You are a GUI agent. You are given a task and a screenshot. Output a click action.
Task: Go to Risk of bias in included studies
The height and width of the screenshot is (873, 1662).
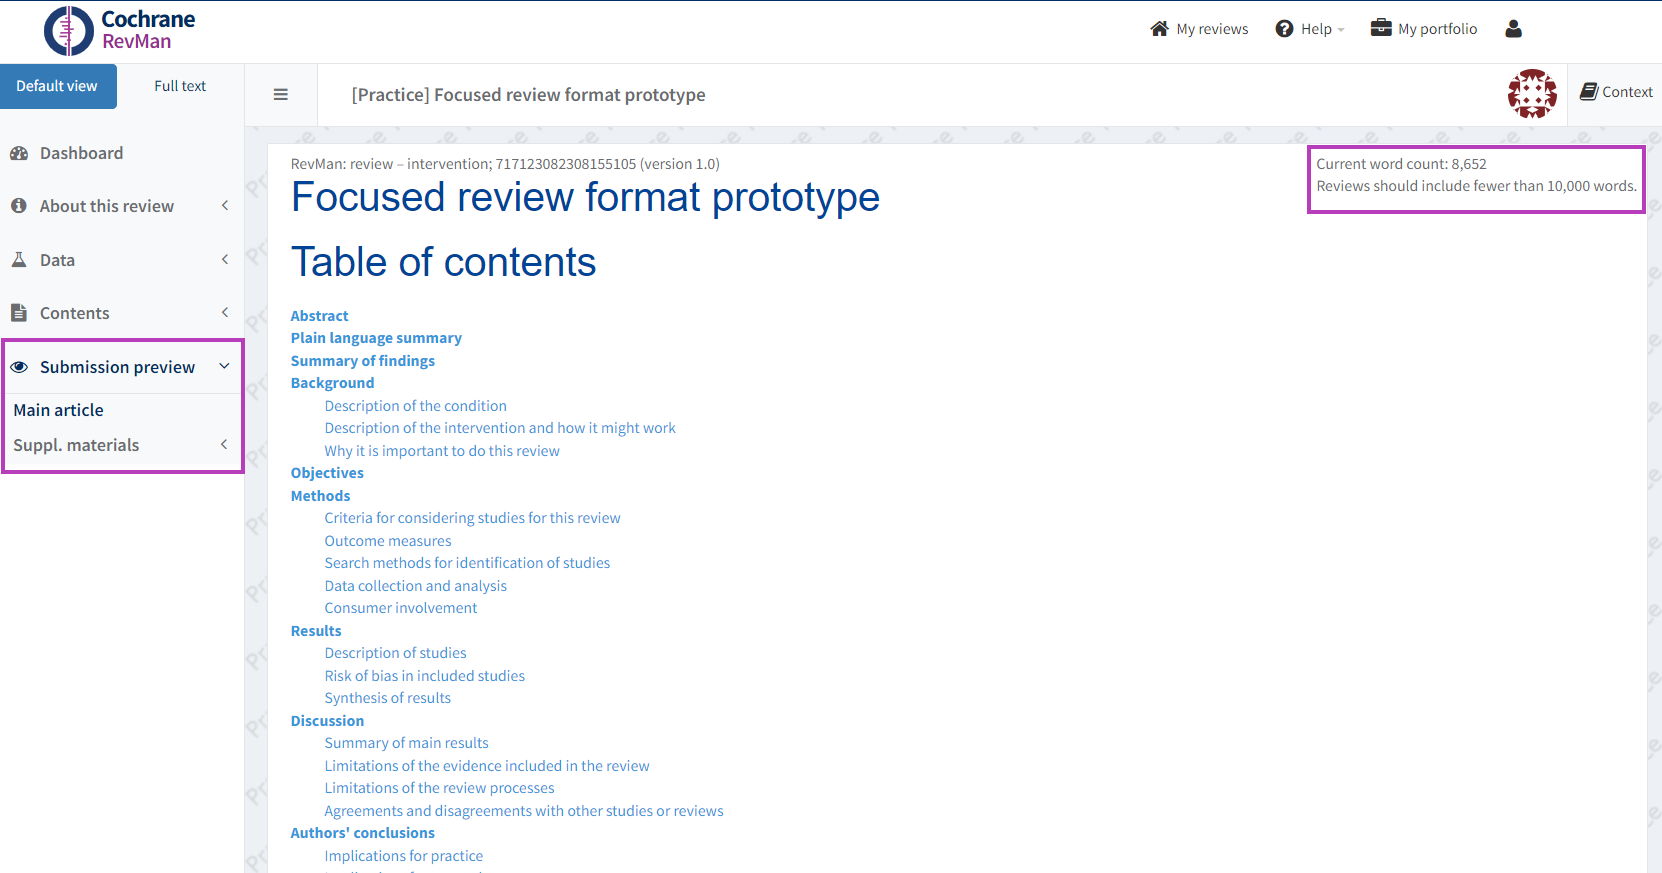tap(424, 676)
